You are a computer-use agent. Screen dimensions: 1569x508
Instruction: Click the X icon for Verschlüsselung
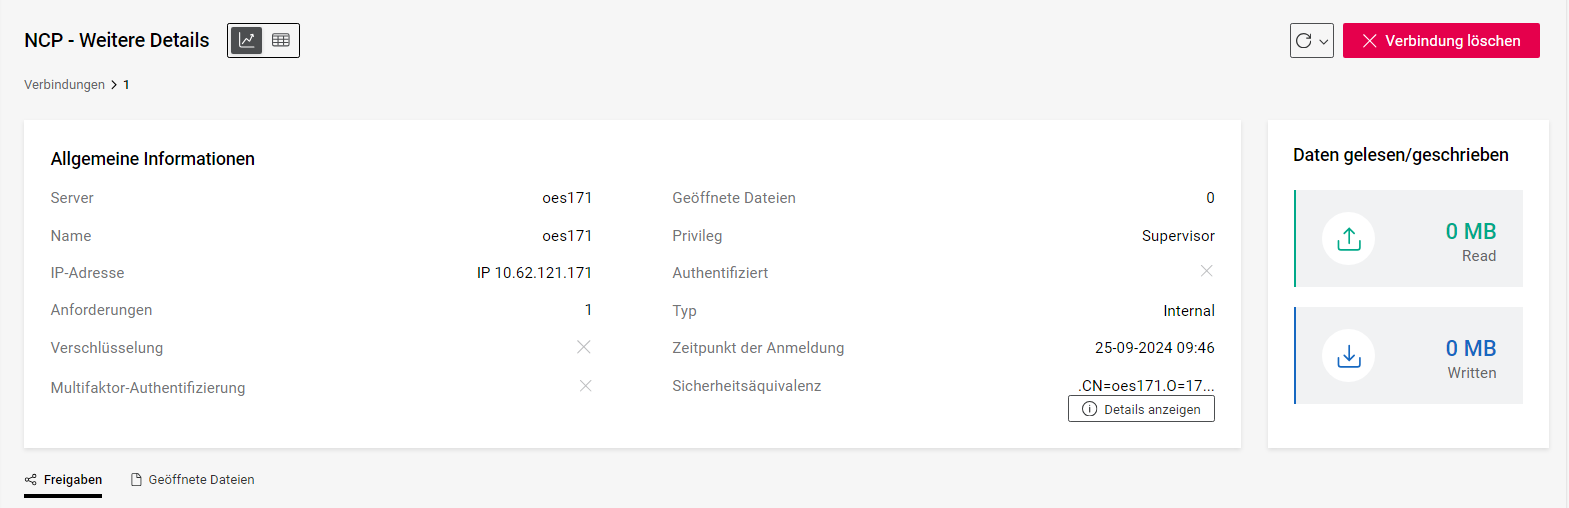pyautogui.click(x=584, y=347)
